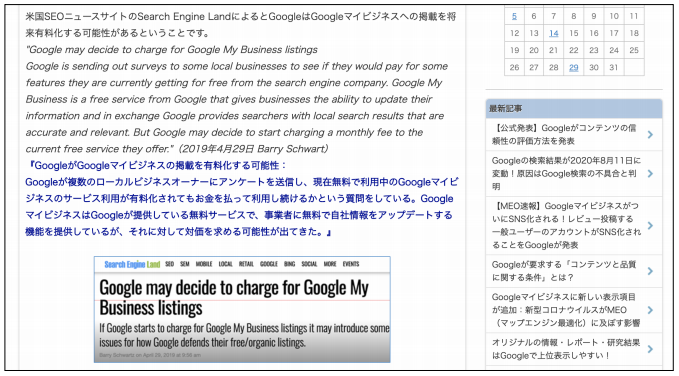The height and width of the screenshot is (376, 679).
Task: Click calendar cell 25
Action: click(634, 50)
